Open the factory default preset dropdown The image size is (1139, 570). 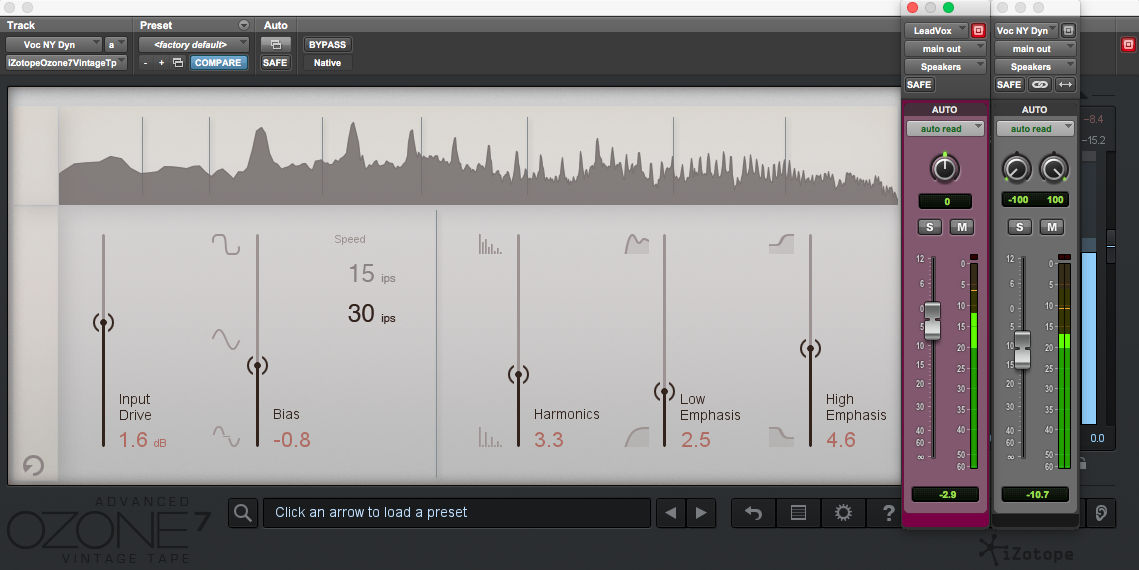[194, 44]
